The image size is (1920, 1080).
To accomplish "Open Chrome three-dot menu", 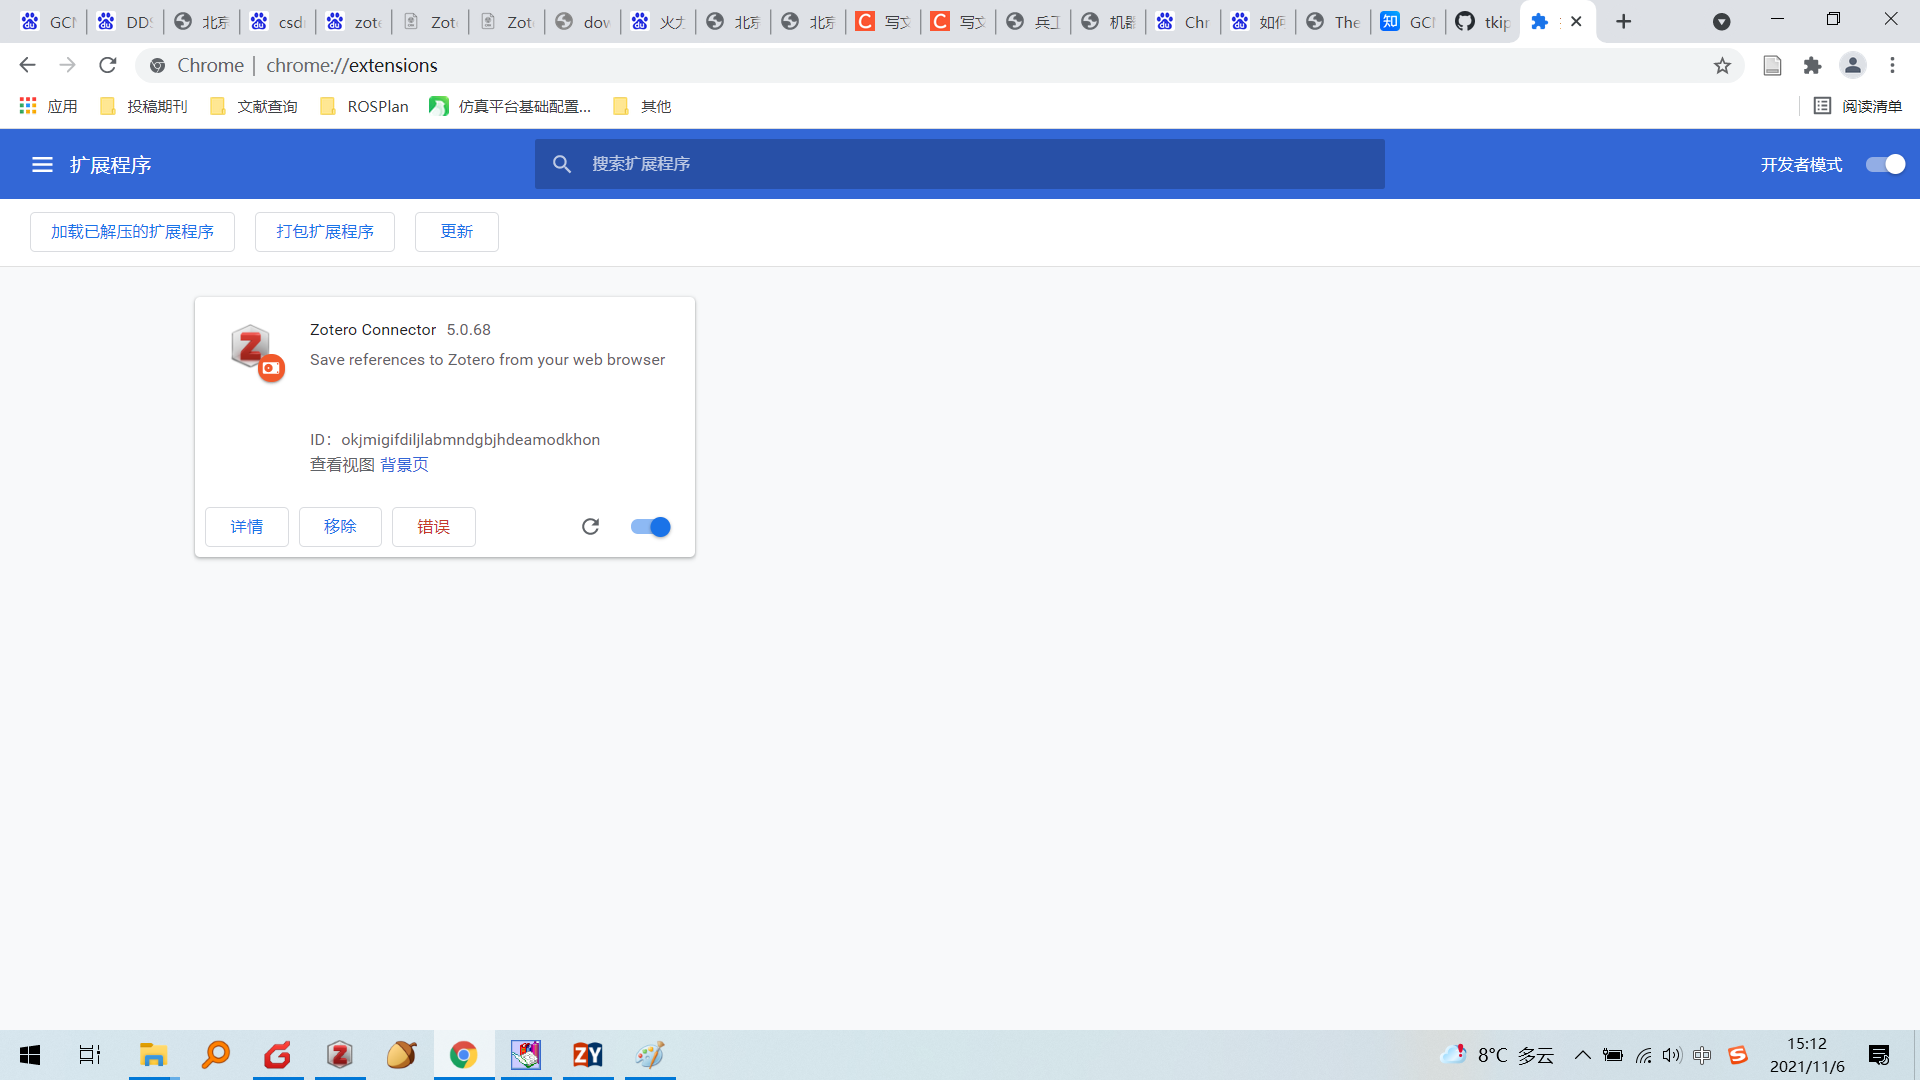I will [x=1892, y=66].
